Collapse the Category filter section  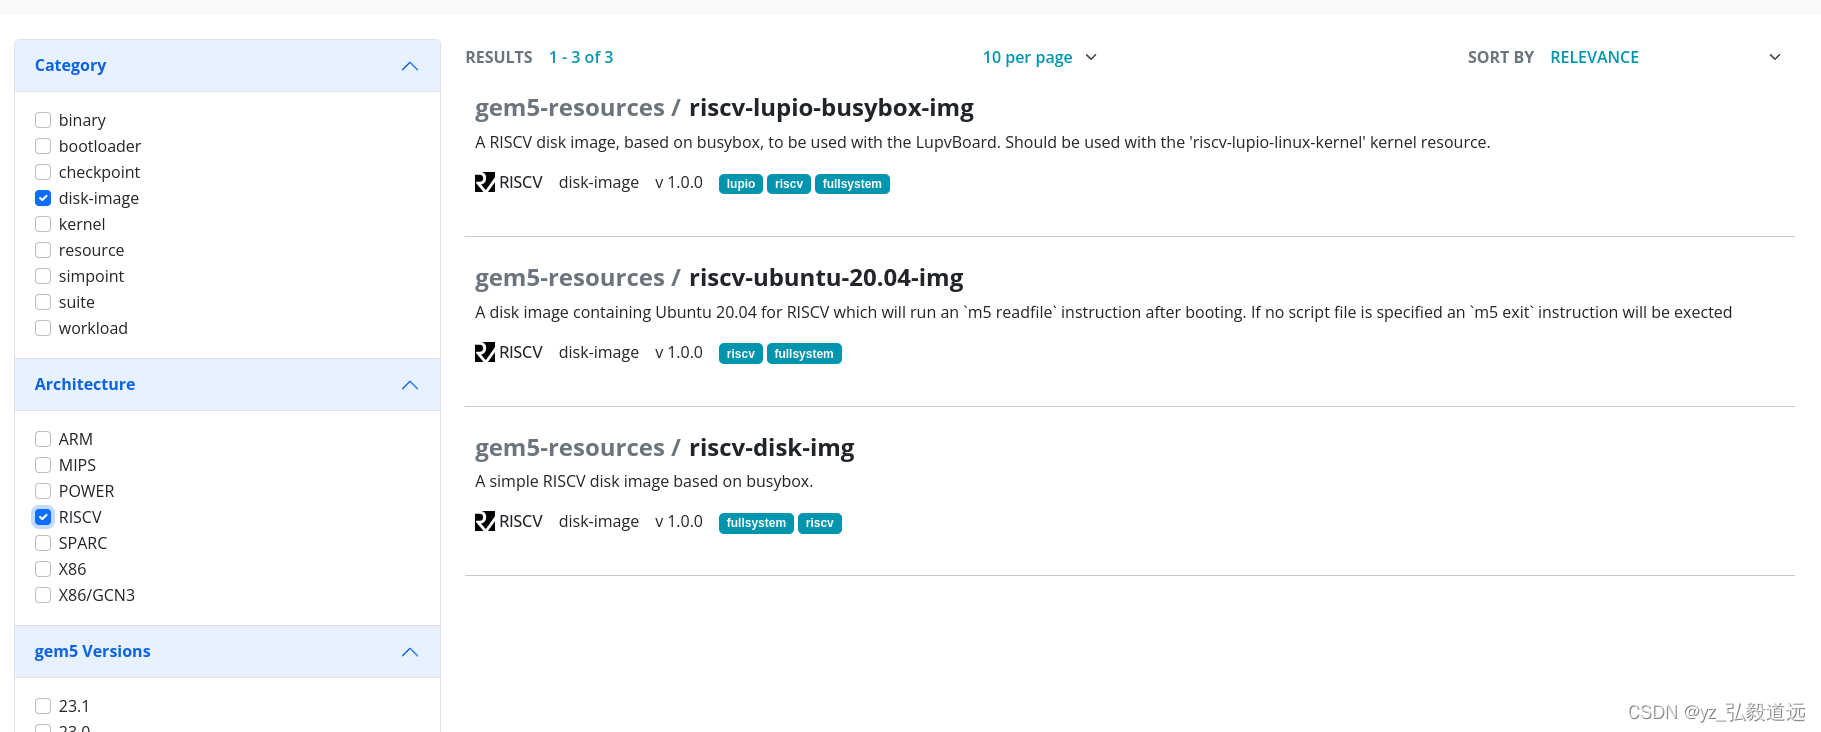[228, 66]
